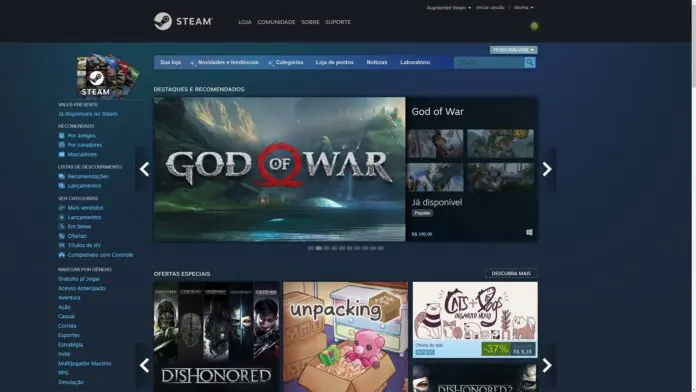Click the chart icon beside Mais vendidos
The image size is (696, 392).
pos(62,207)
